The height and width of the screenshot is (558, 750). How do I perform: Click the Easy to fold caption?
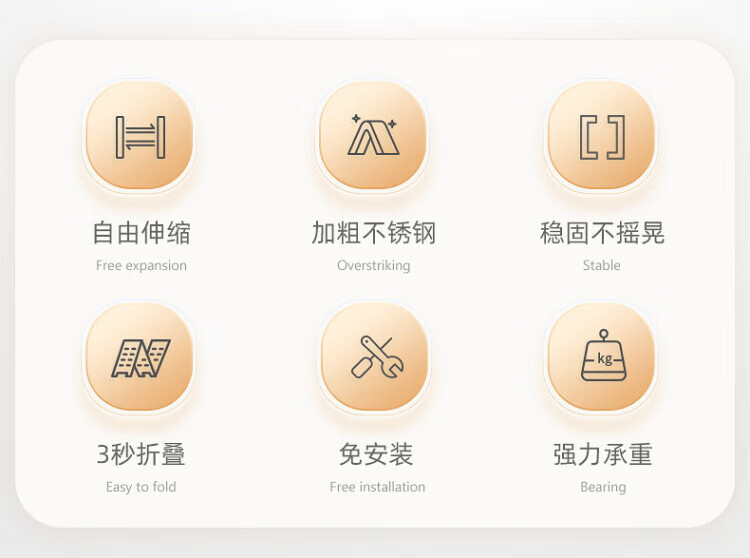pyautogui.click(x=141, y=487)
